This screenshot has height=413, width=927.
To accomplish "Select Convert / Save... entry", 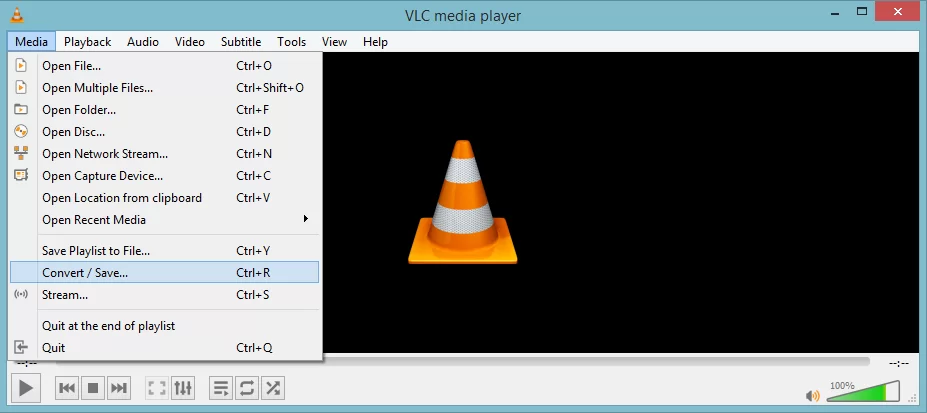I will (x=165, y=272).
